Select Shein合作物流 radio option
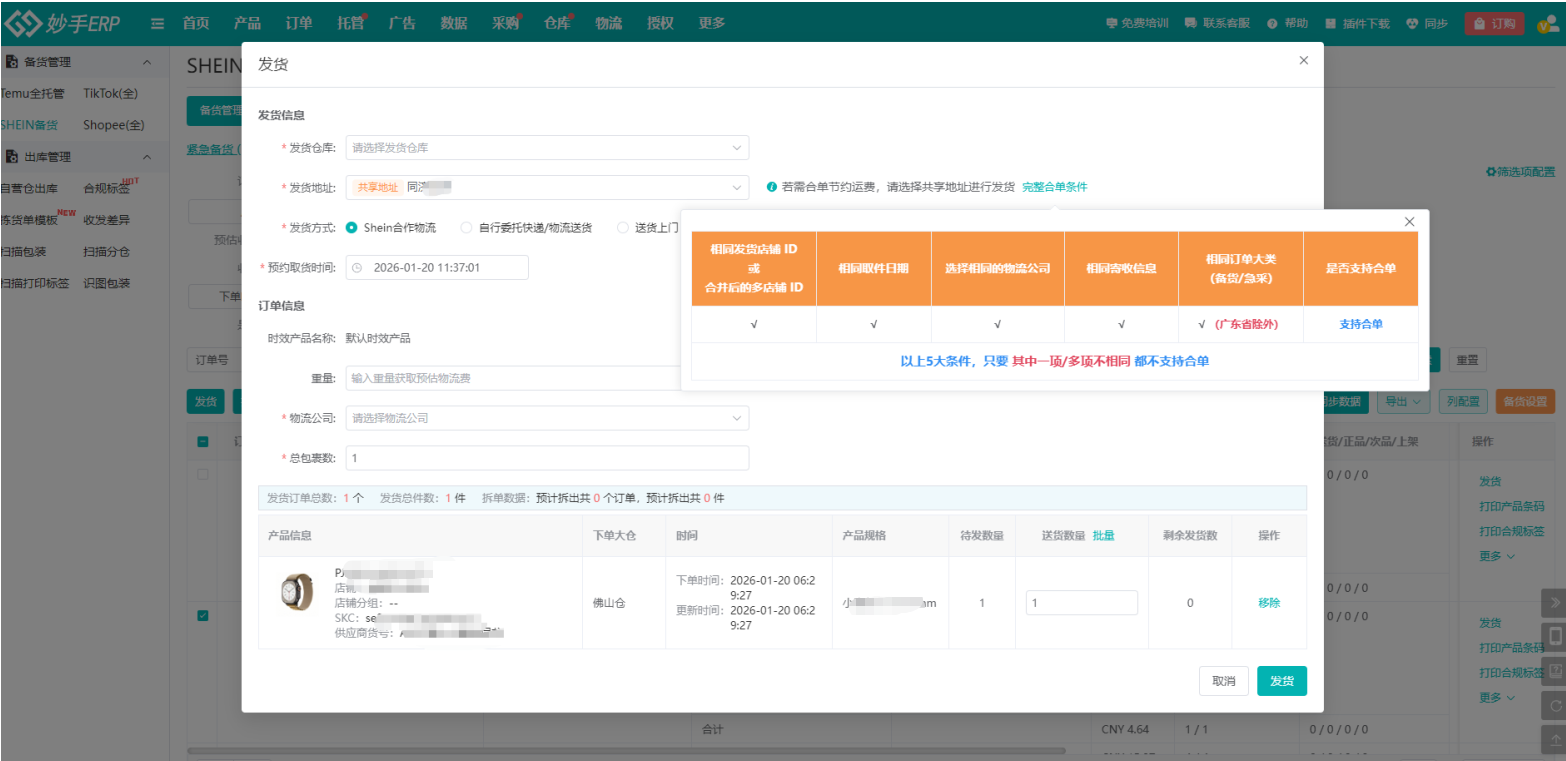Screen dimensions: 1566x761 pos(352,228)
